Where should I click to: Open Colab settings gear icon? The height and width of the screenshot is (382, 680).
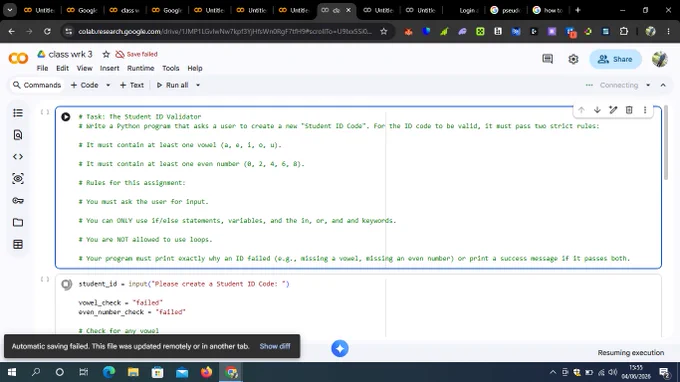(x=573, y=59)
